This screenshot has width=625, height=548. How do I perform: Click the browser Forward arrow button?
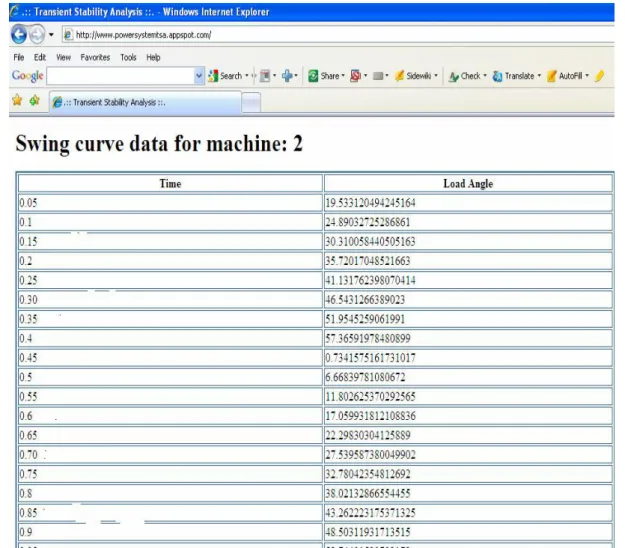[37, 35]
